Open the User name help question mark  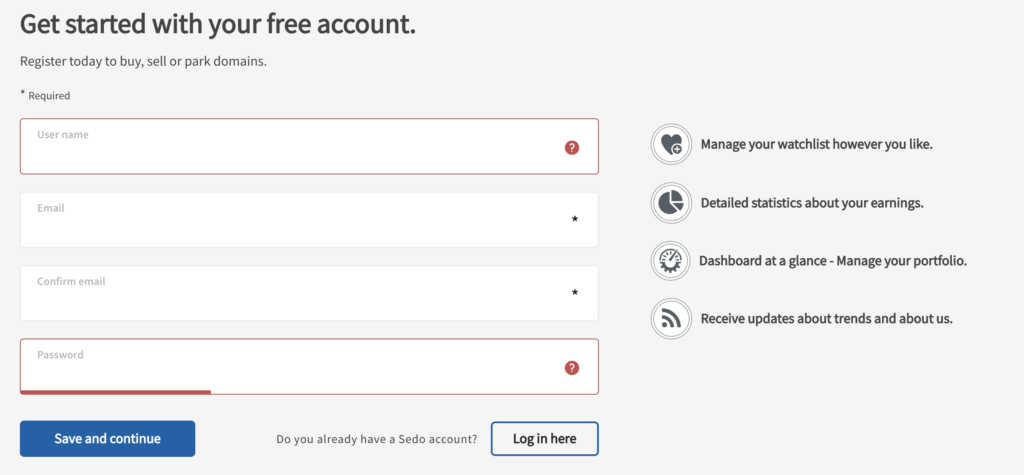pos(572,148)
